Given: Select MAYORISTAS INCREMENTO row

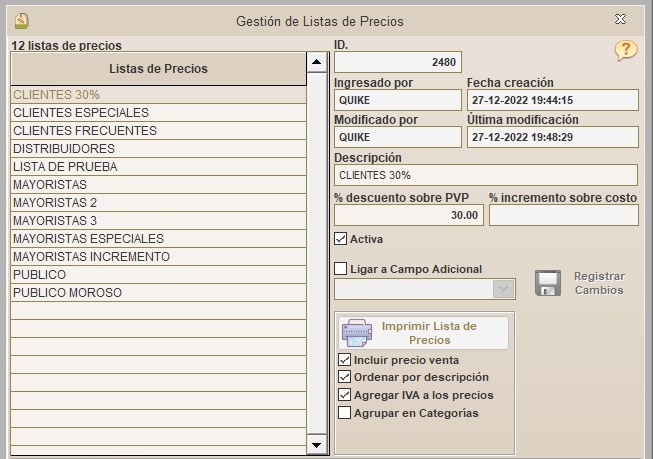Looking at the screenshot, I should coord(158,257).
